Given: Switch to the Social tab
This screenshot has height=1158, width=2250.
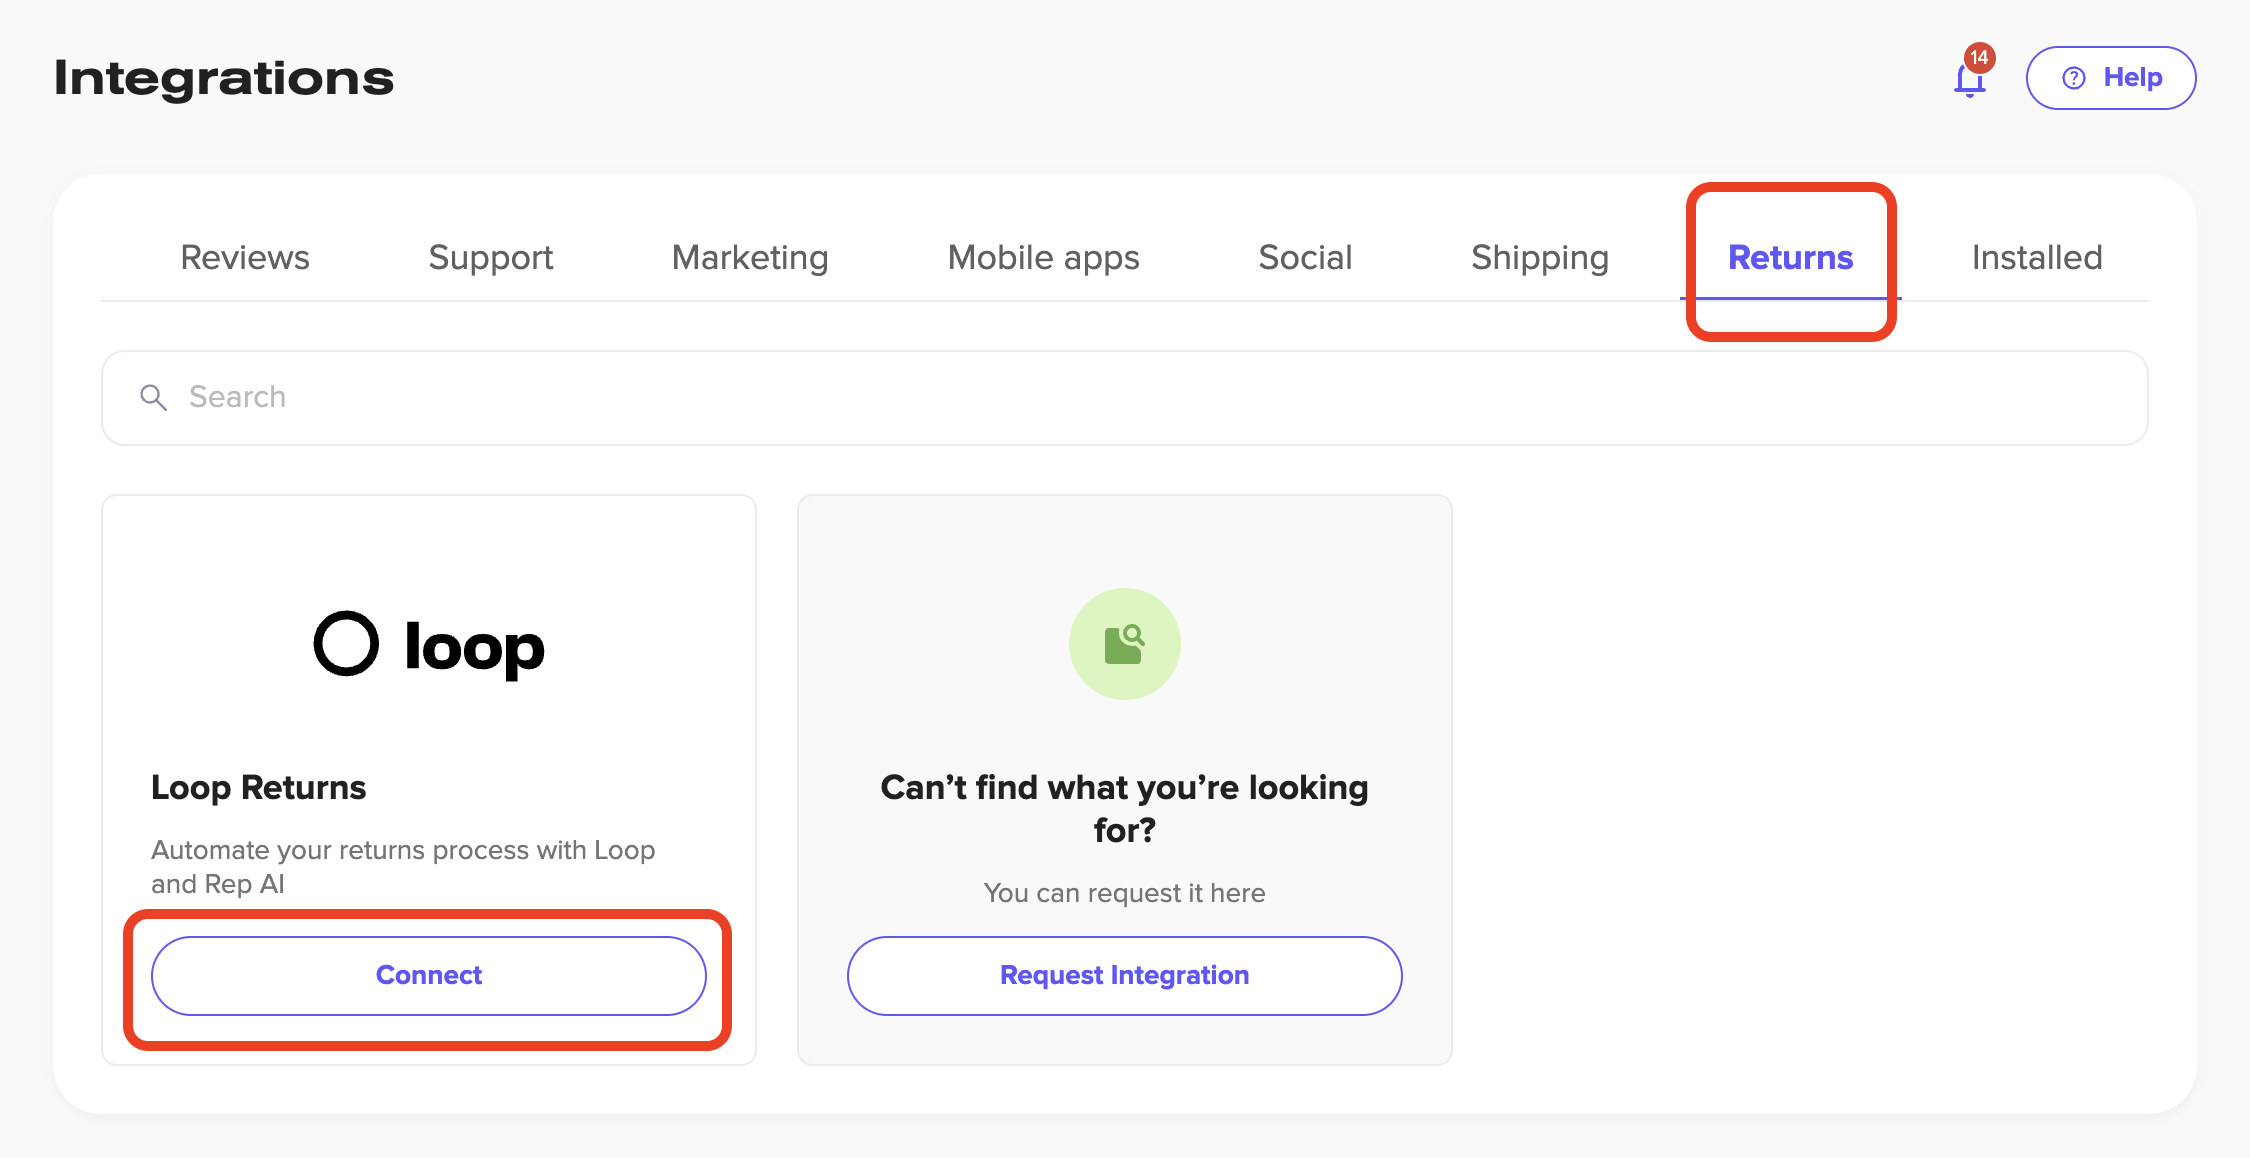Looking at the screenshot, I should tap(1305, 258).
